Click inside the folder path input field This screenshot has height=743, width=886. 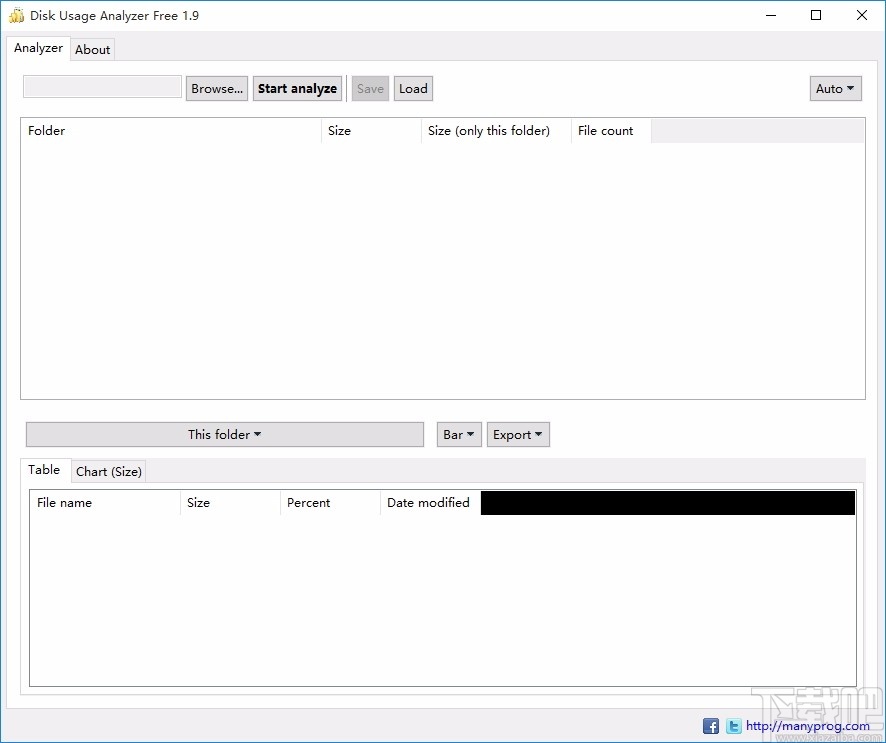(x=101, y=86)
